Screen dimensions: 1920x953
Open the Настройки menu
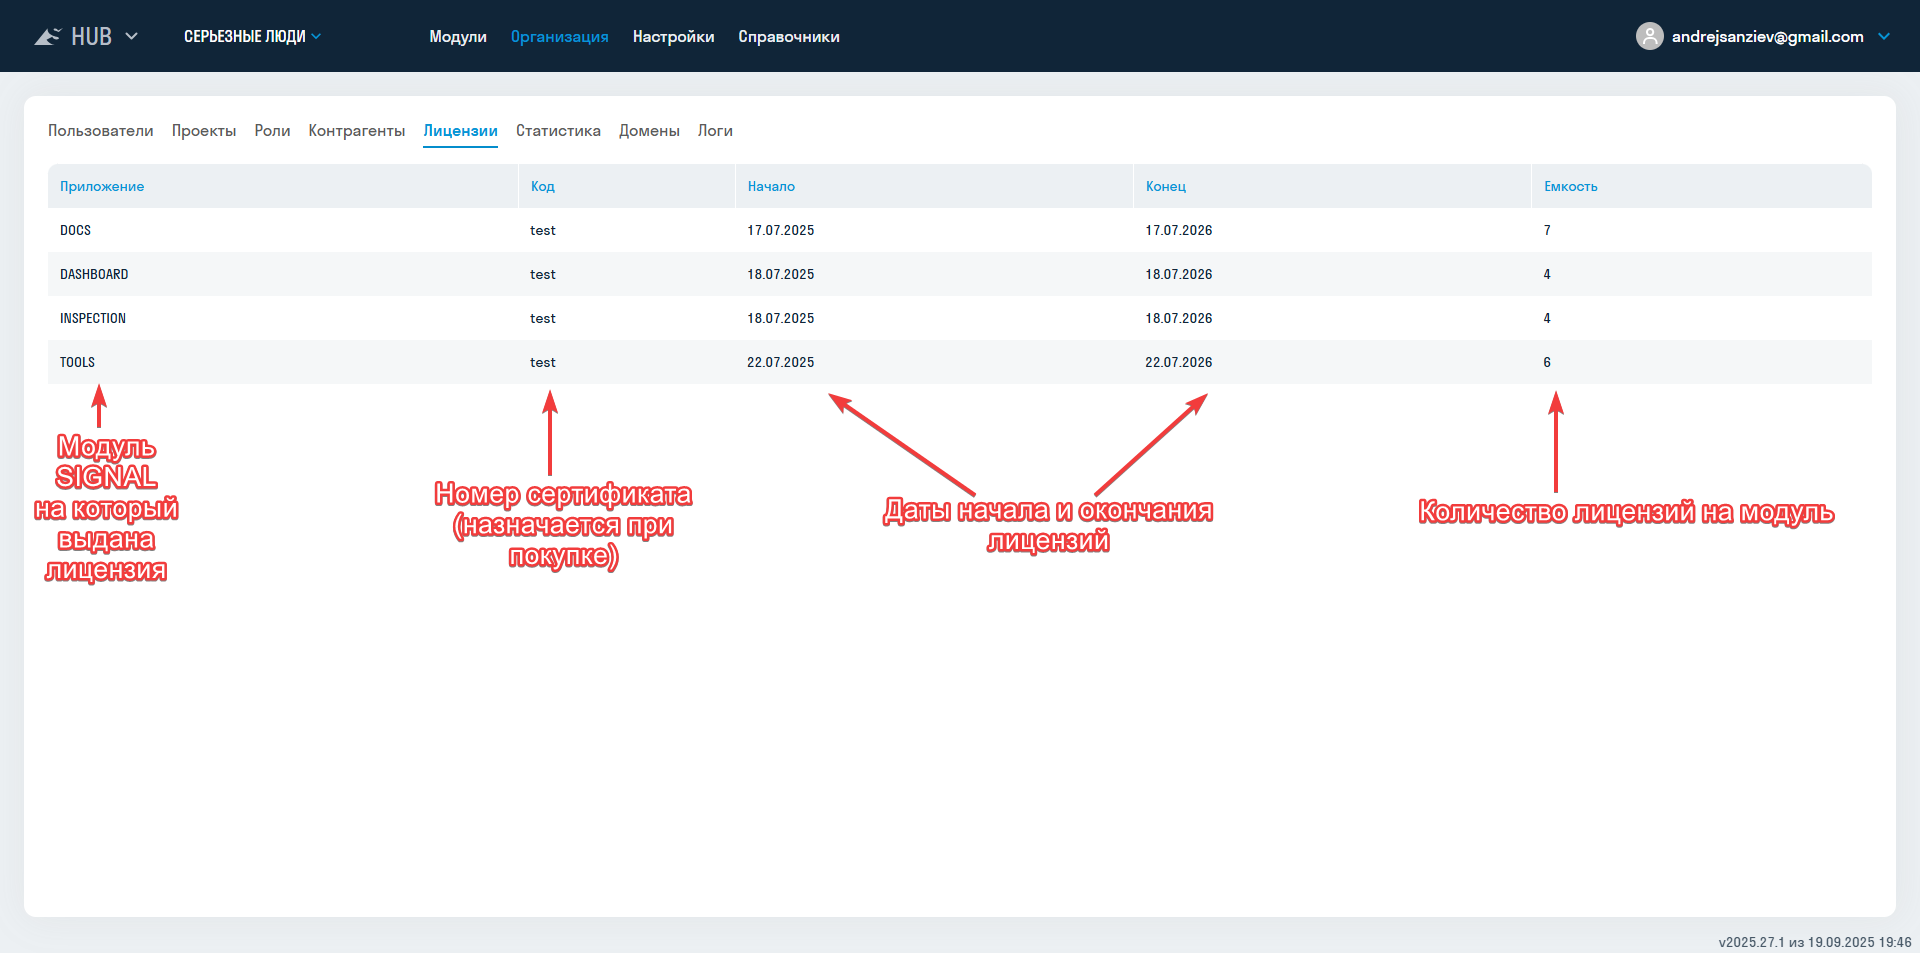point(673,36)
